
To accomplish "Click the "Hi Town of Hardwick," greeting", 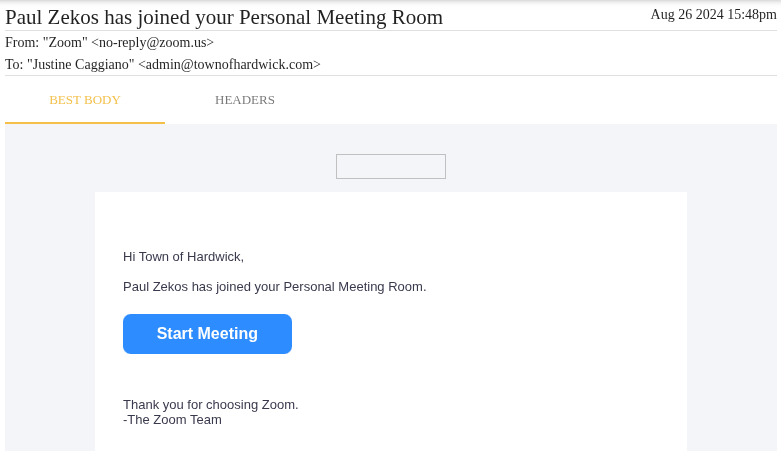I will point(183,257).
